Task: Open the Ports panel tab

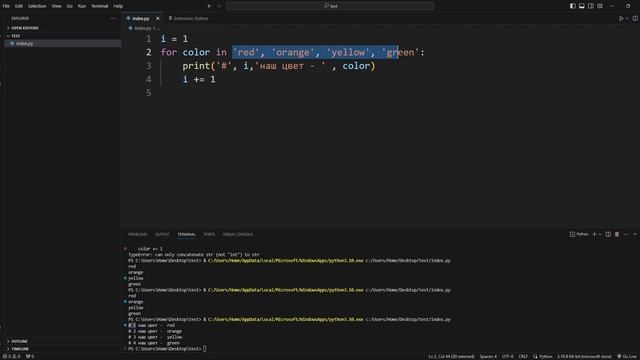Action: click(209, 235)
